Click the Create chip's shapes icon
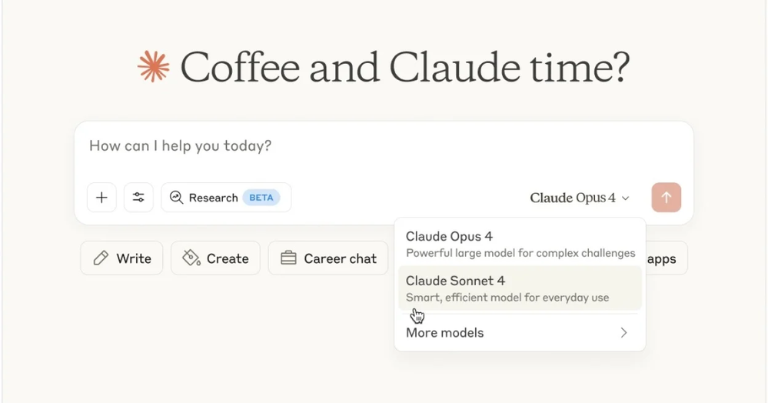768x403 pixels. pos(191,258)
